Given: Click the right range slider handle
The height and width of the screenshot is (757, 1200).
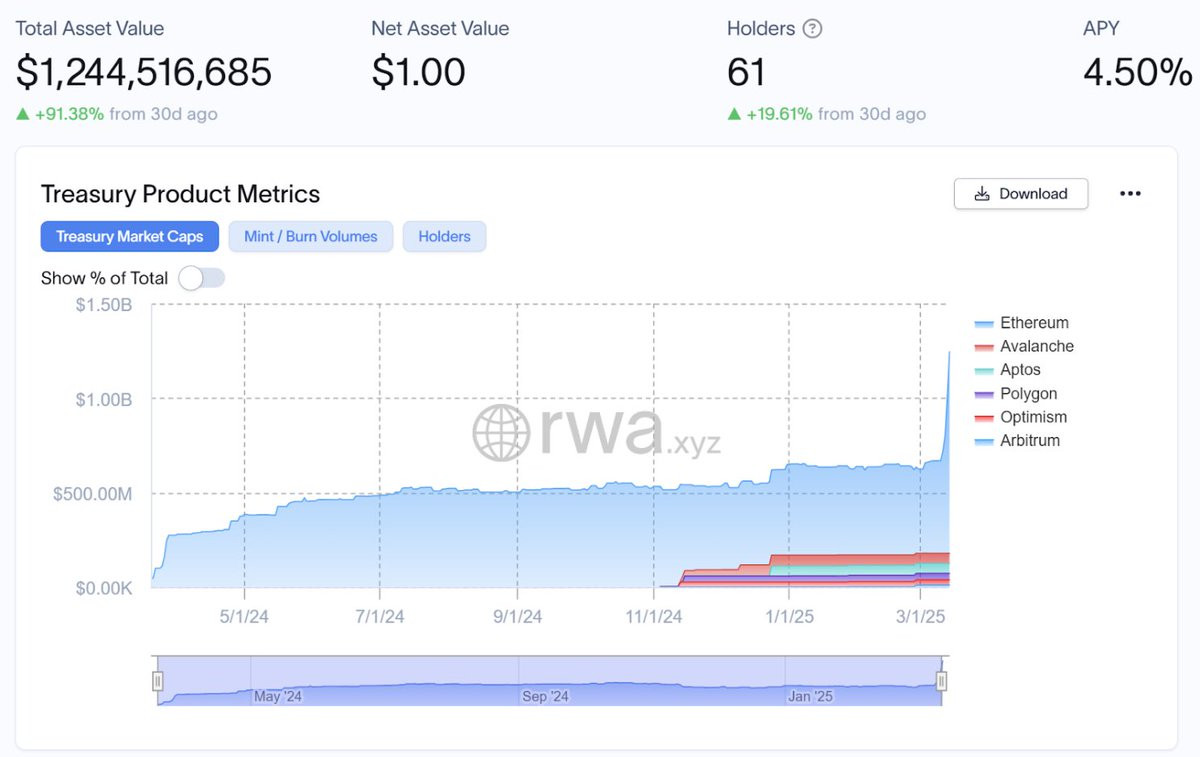Looking at the screenshot, I should [941, 681].
